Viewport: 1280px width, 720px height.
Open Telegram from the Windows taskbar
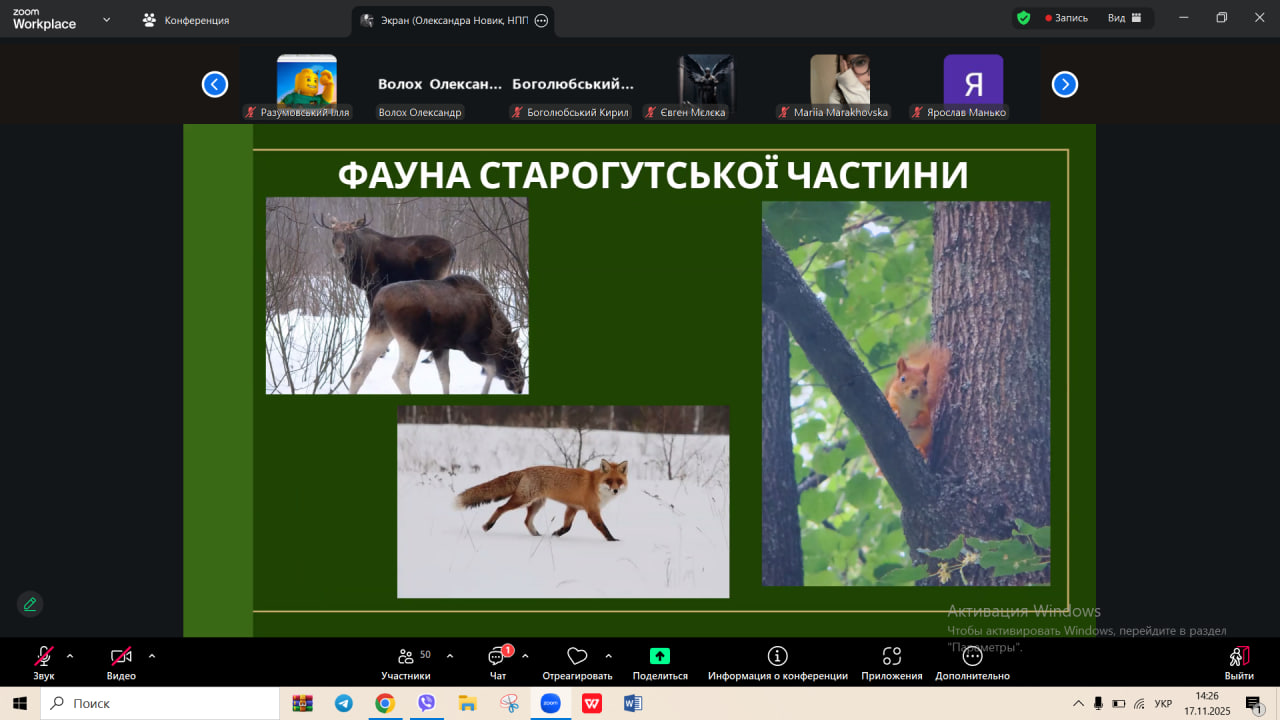point(343,704)
